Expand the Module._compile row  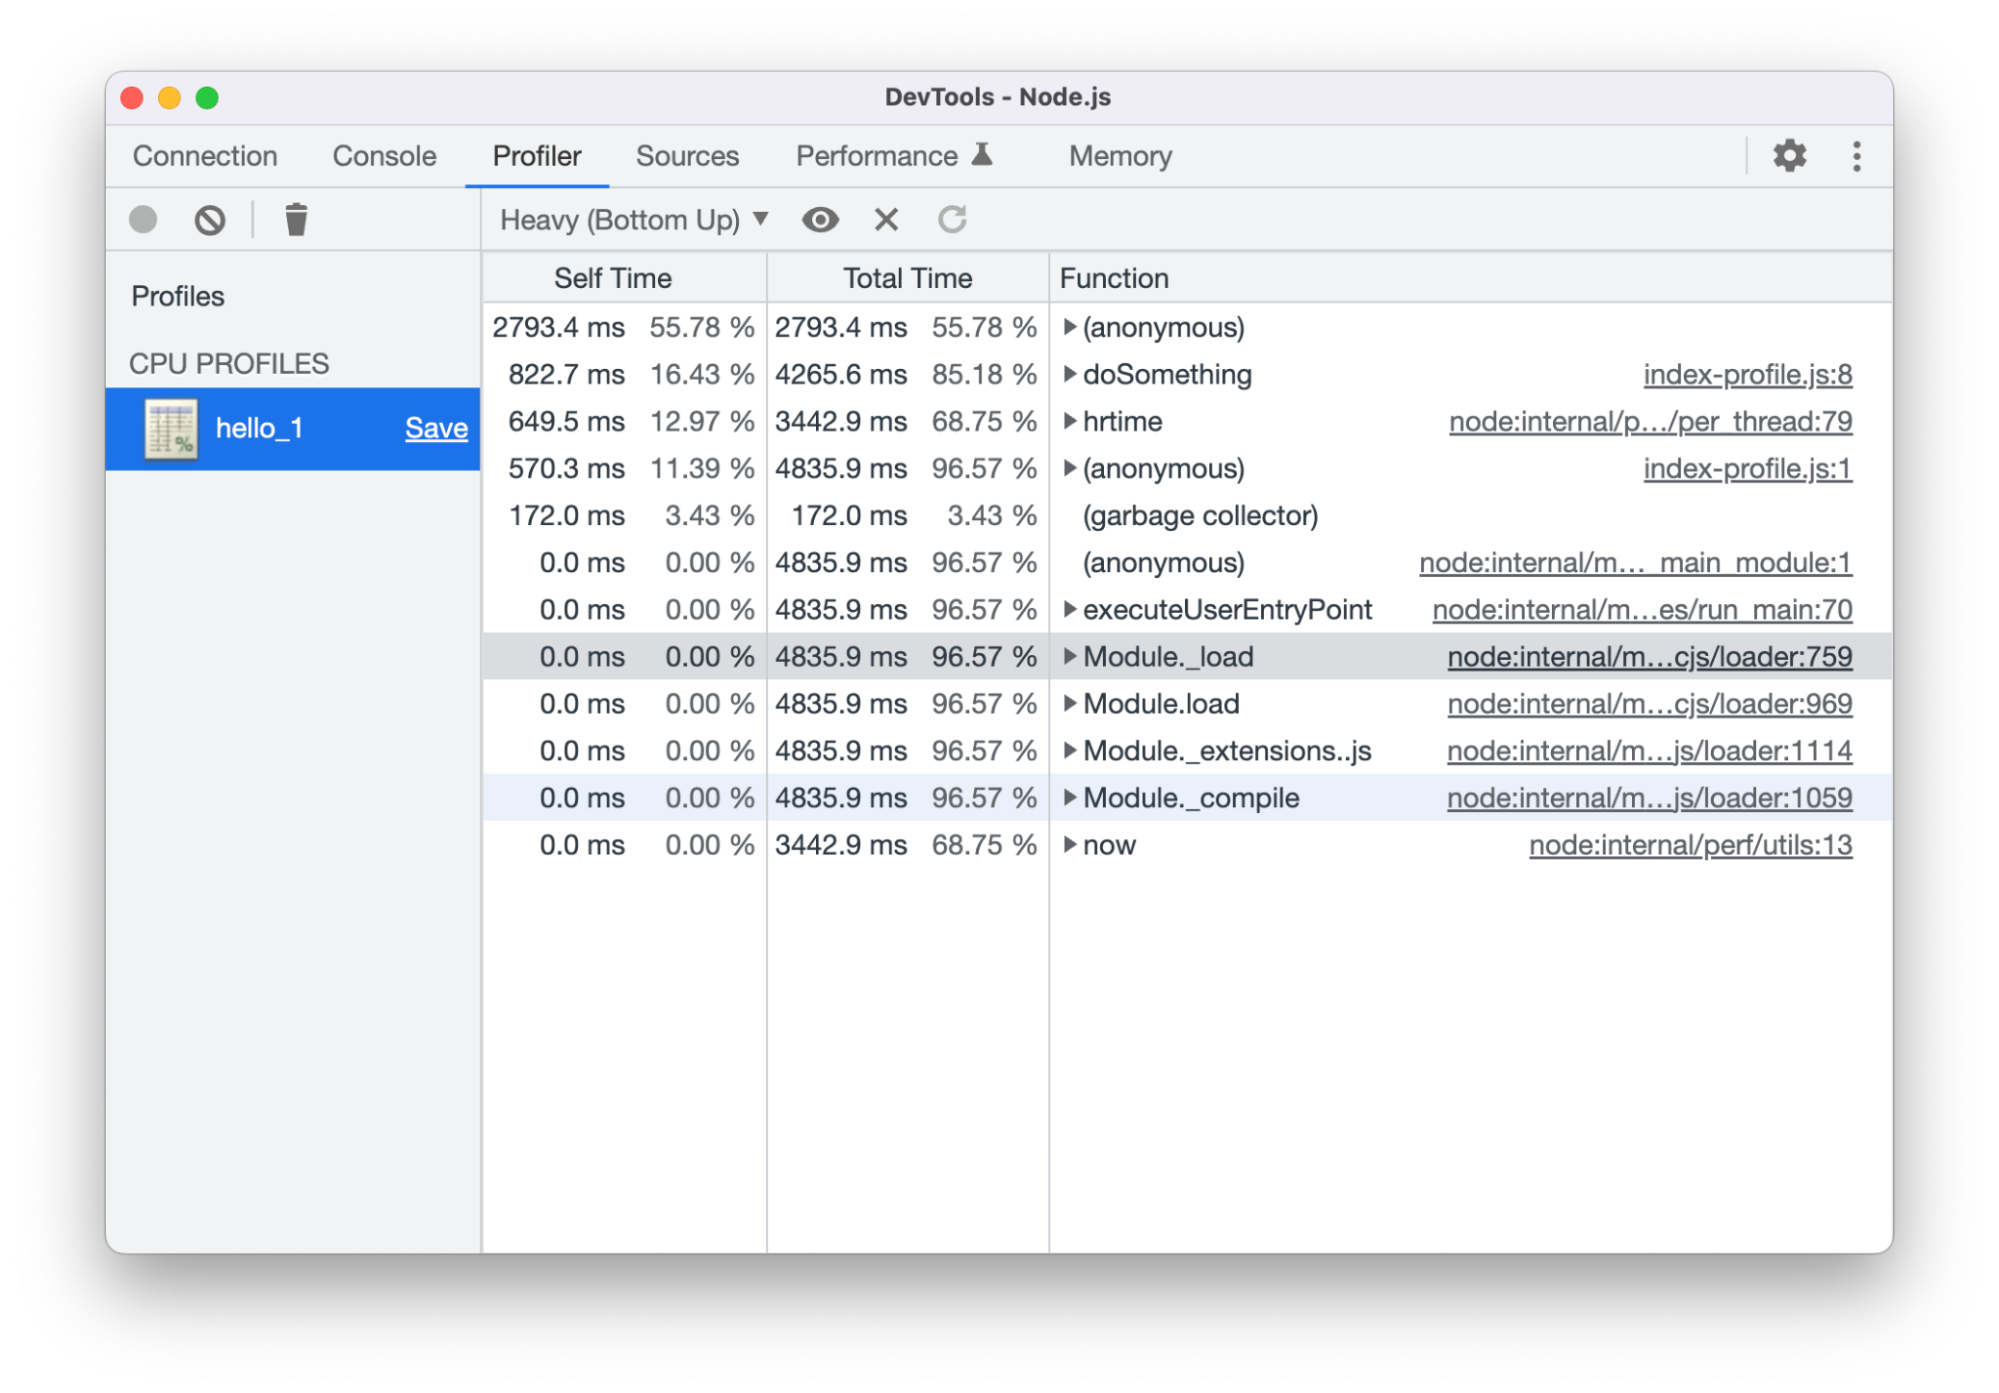(x=1069, y=796)
